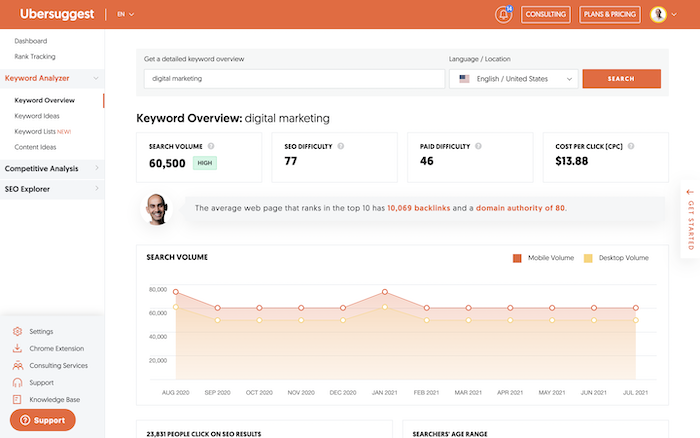Viewport: 700px width, 438px height.
Task: Toggle the Mobile Volume legend swatch
Action: [x=517, y=258]
